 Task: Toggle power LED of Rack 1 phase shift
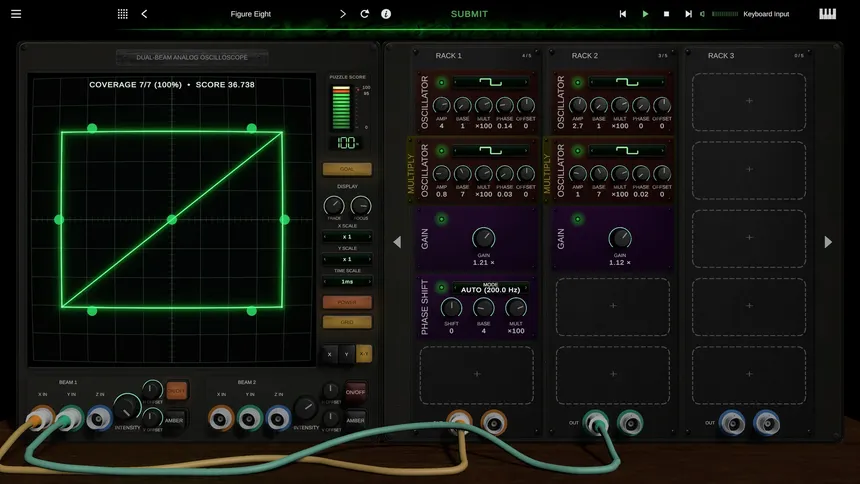[x=442, y=288]
